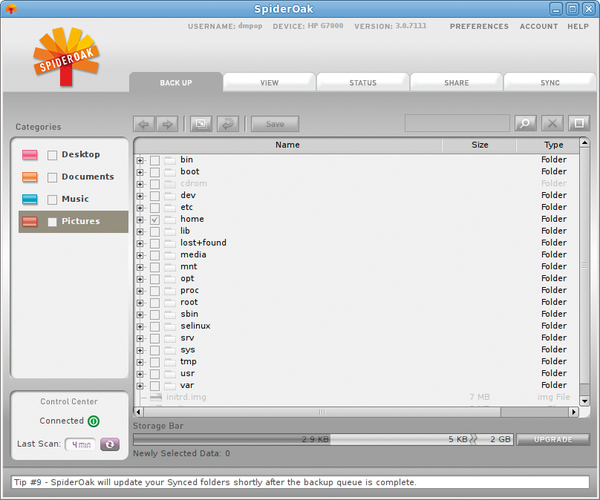Tick the tmp folder checkbox
600x500 pixels.
click(x=155, y=362)
